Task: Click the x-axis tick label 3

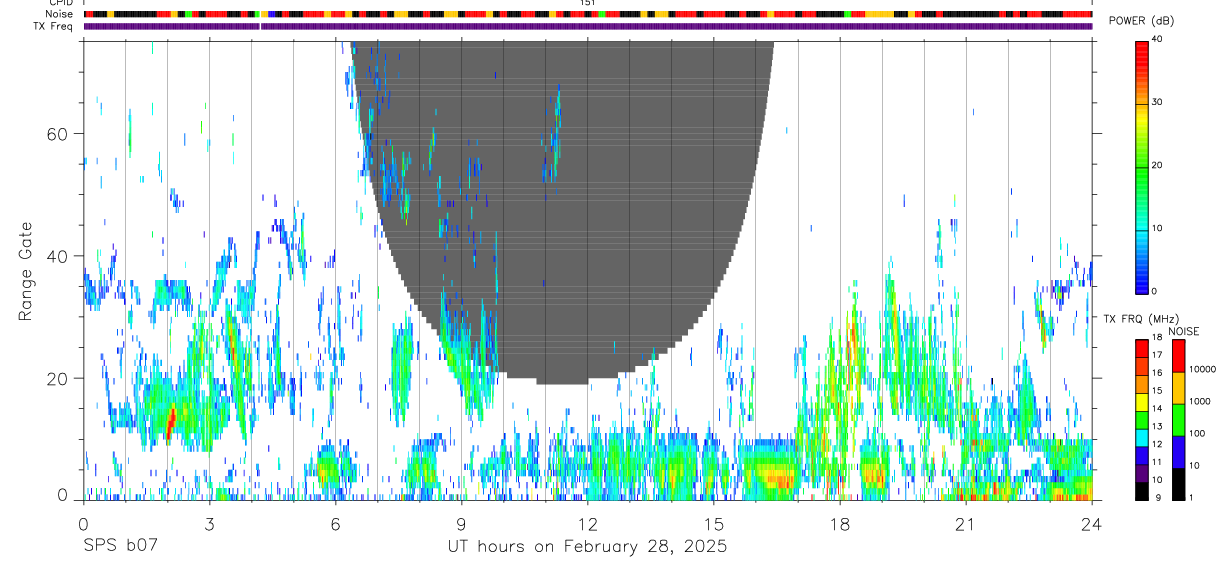Action: click(x=209, y=524)
